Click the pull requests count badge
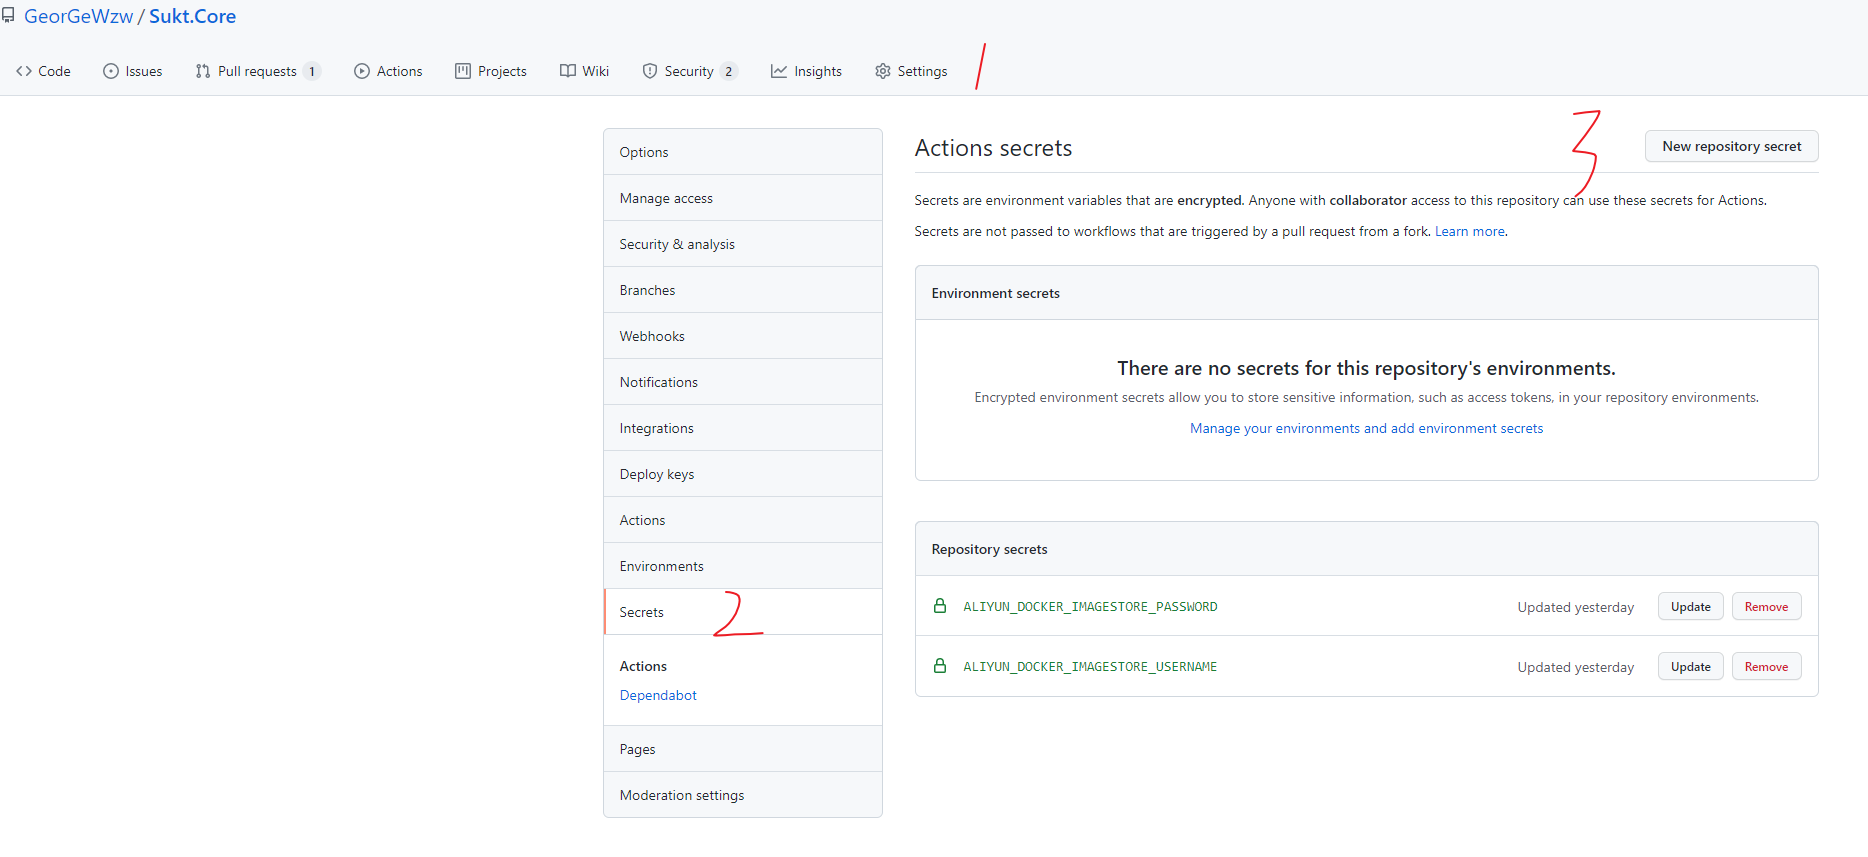The image size is (1868, 857). click(312, 71)
